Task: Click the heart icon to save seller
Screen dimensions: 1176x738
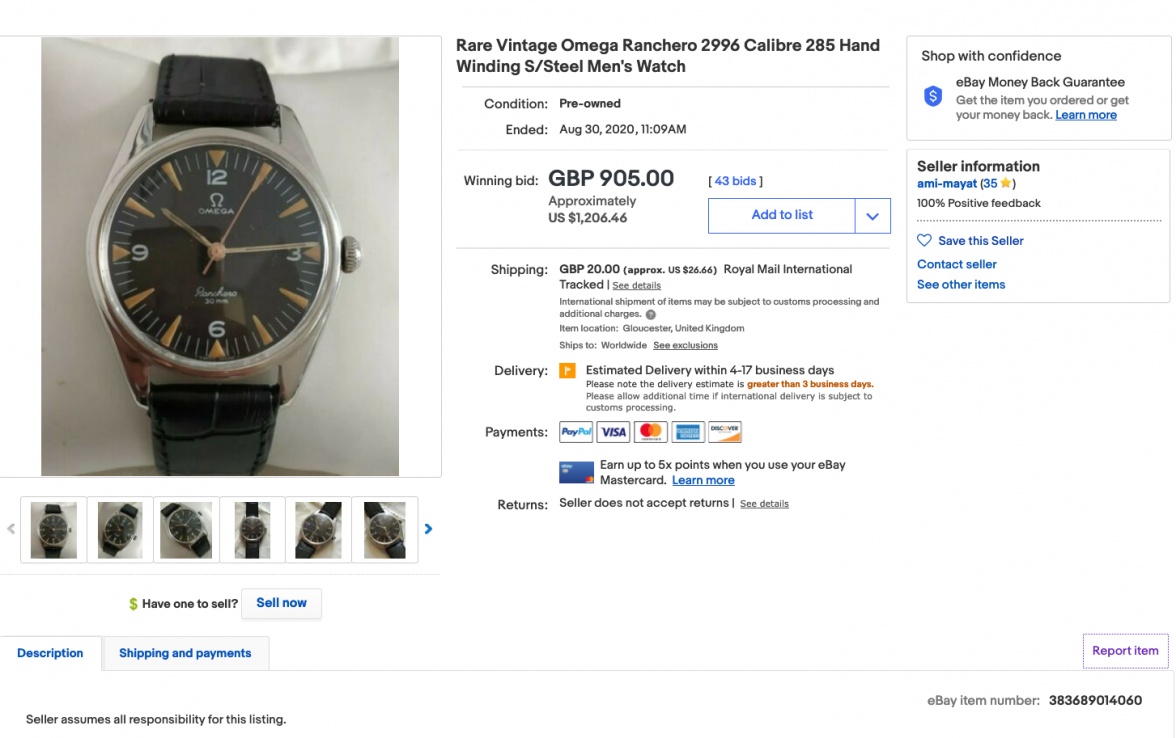Action: (x=925, y=241)
